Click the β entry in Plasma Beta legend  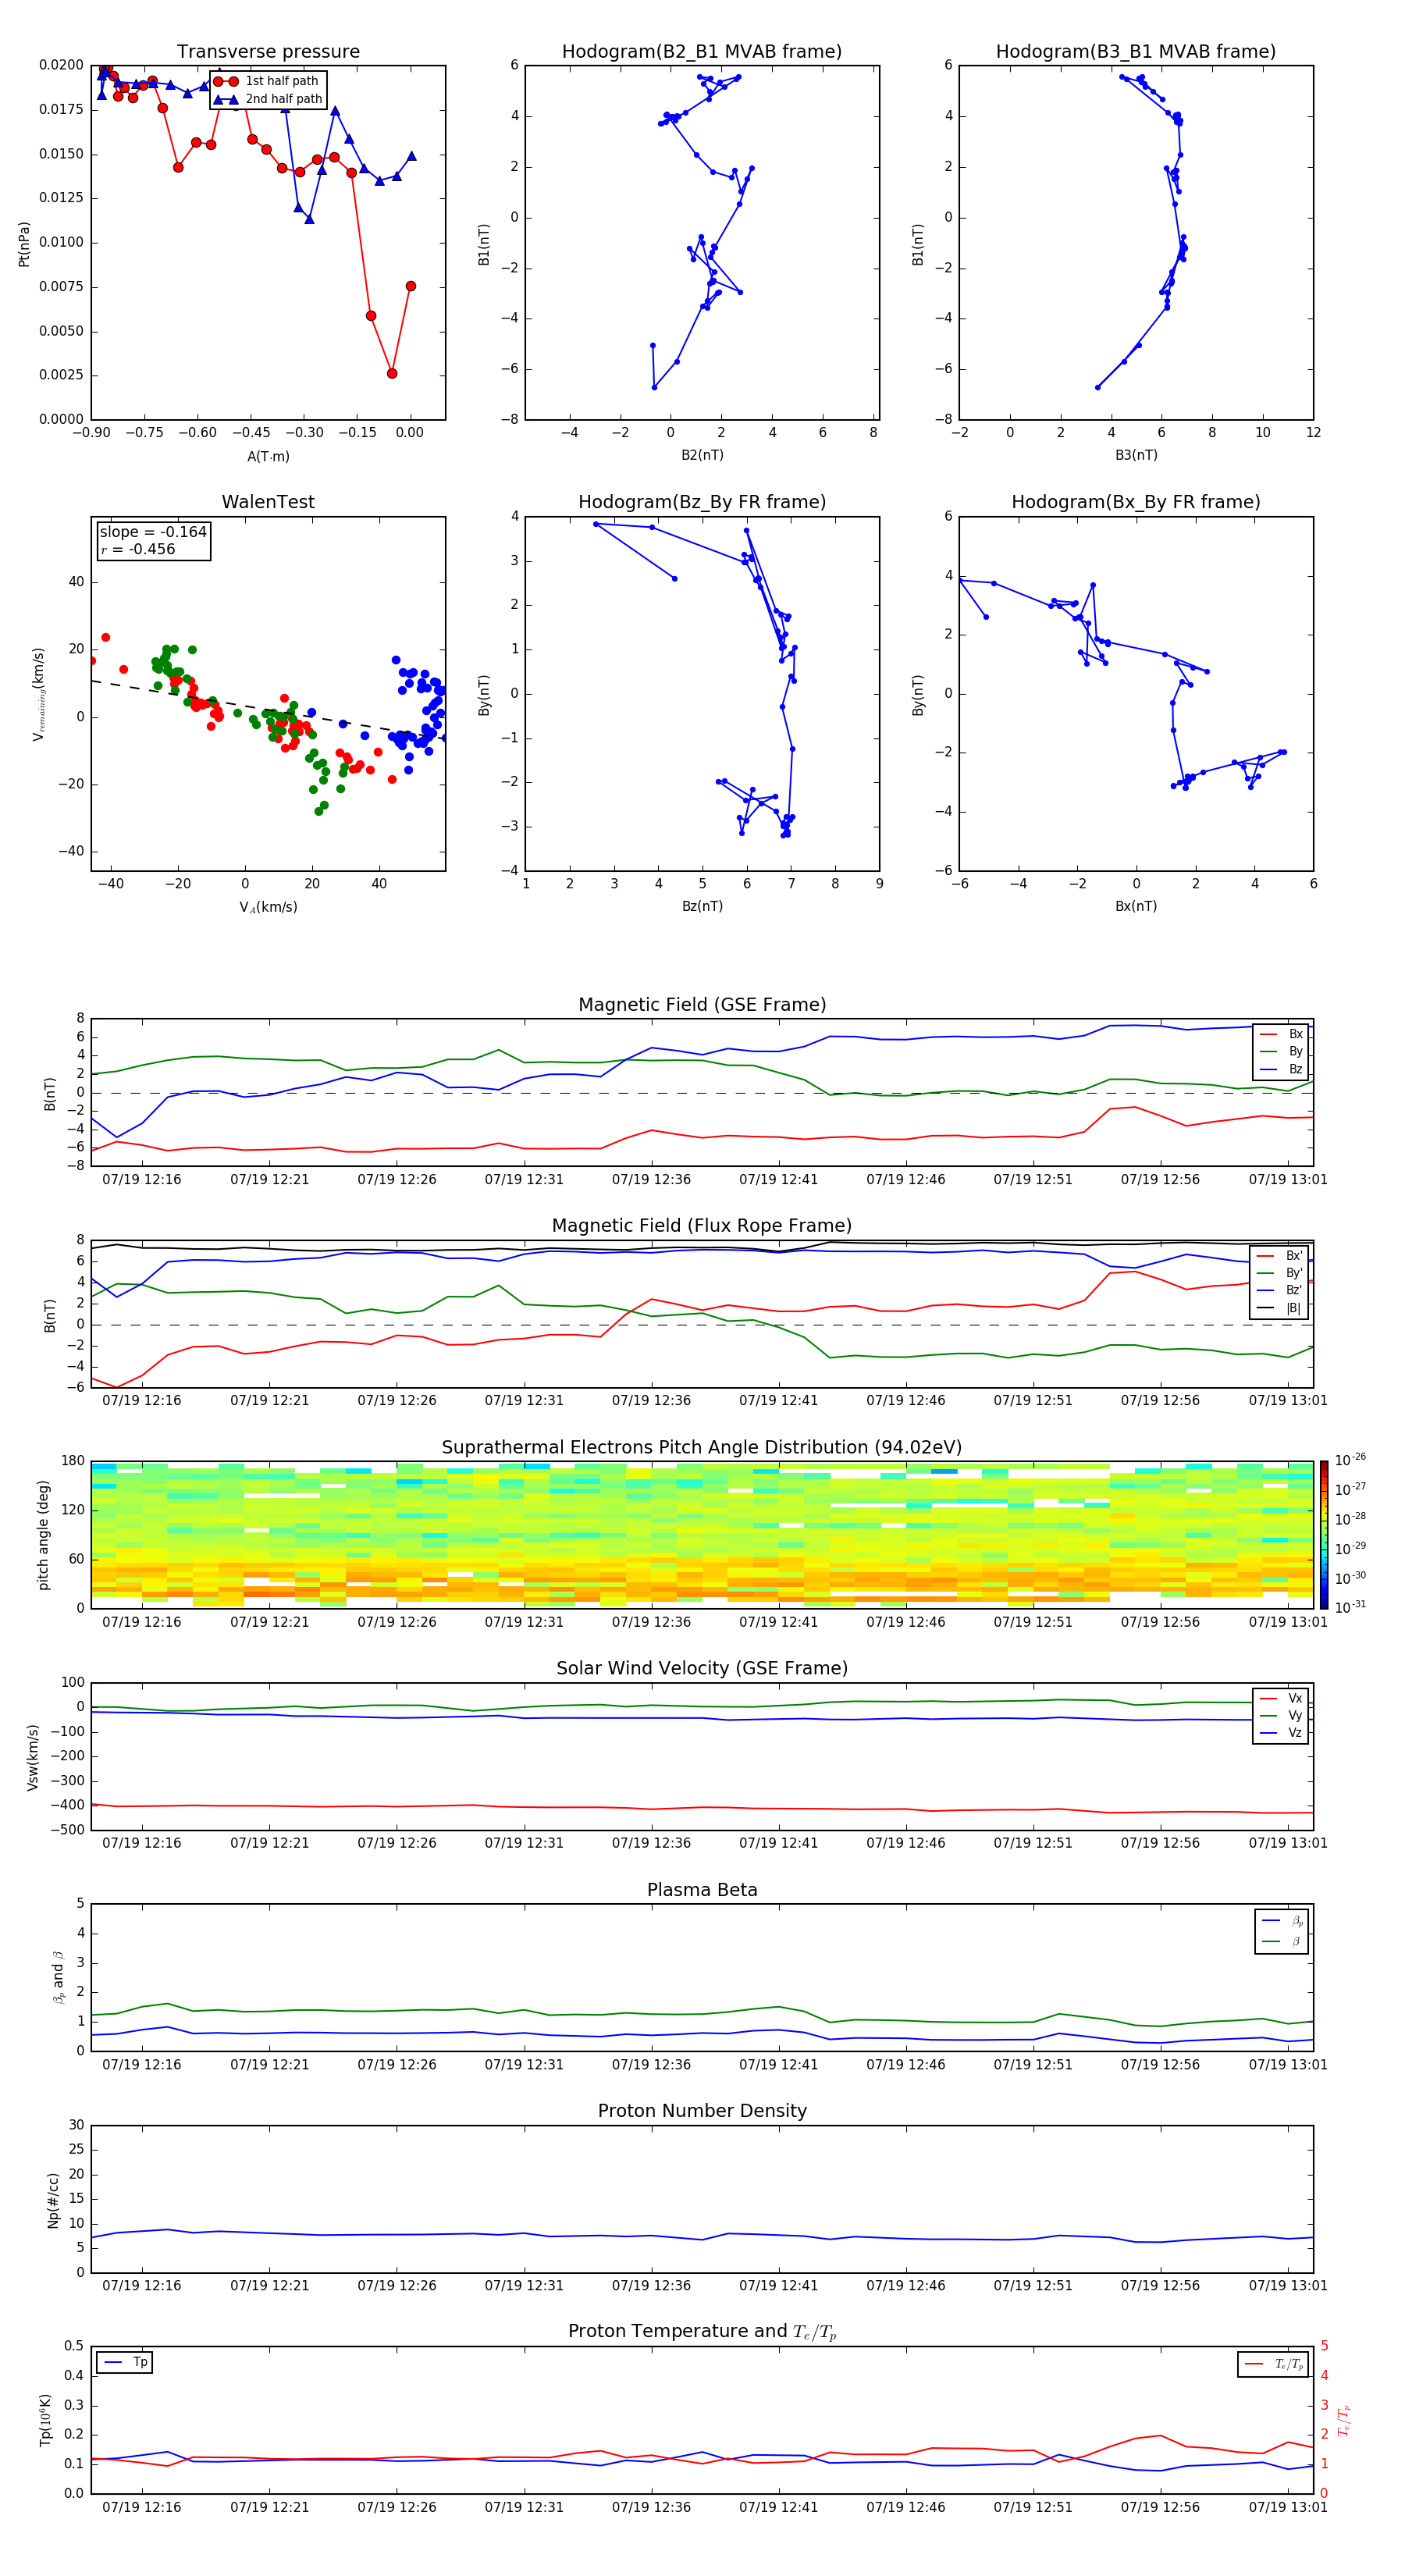click(1282, 1942)
